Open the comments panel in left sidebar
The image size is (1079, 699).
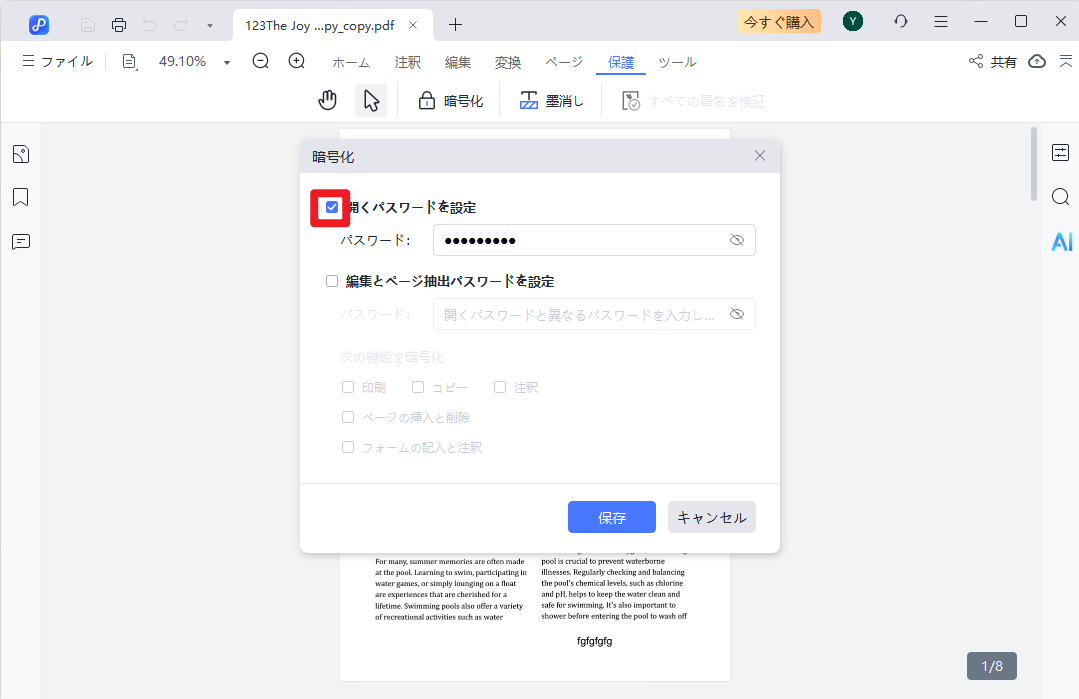tap(21, 242)
